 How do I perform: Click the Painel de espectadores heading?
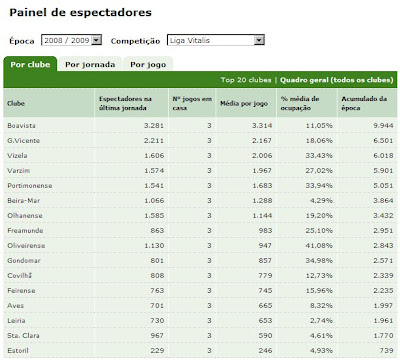pos(80,13)
